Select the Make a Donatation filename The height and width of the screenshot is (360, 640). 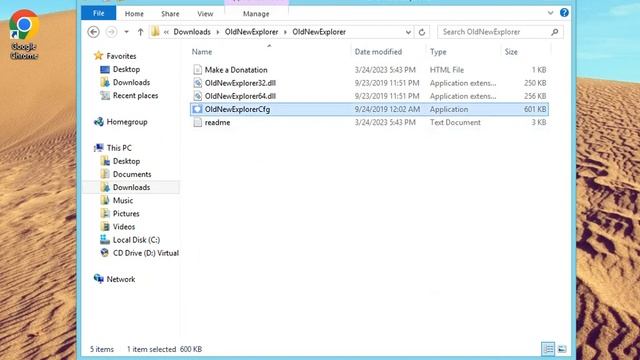[x=236, y=70]
